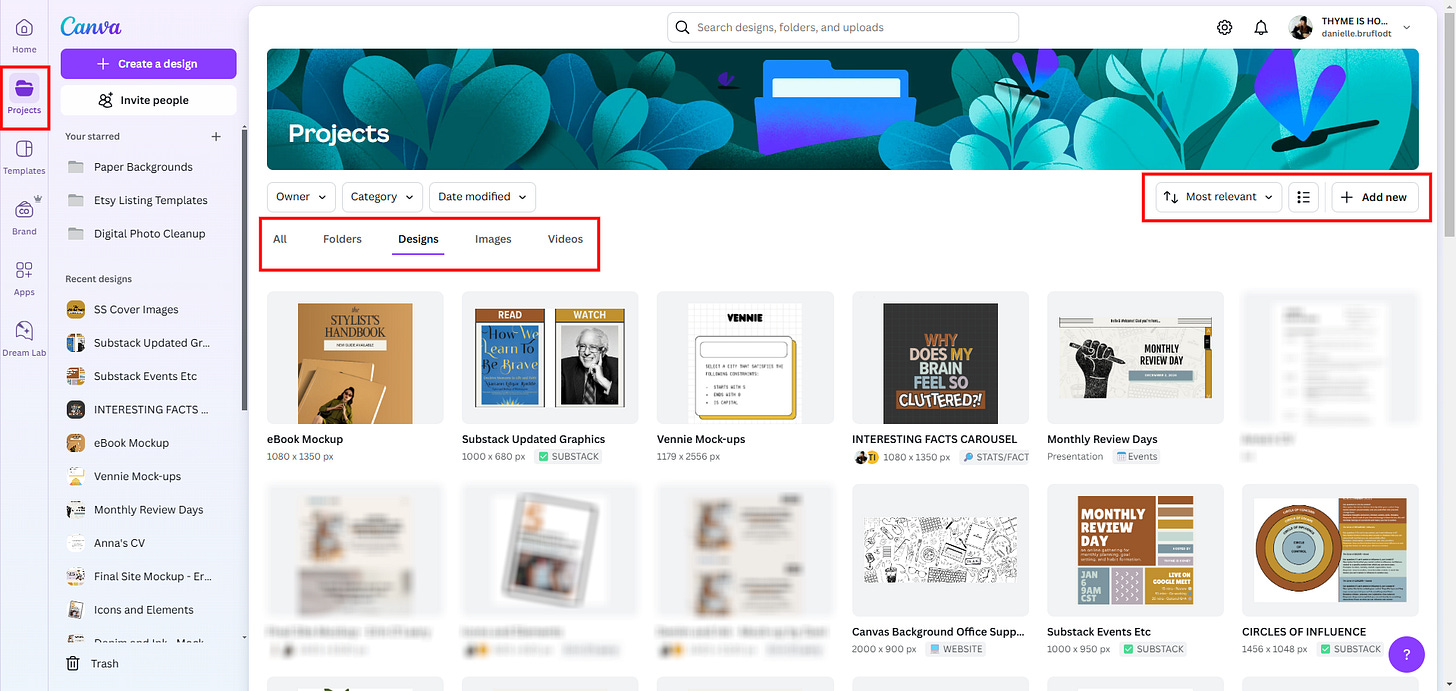Screen dimensions: 1456x691
Task: Click the Paper Backgrounds folder icon
Action: click(x=76, y=167)
